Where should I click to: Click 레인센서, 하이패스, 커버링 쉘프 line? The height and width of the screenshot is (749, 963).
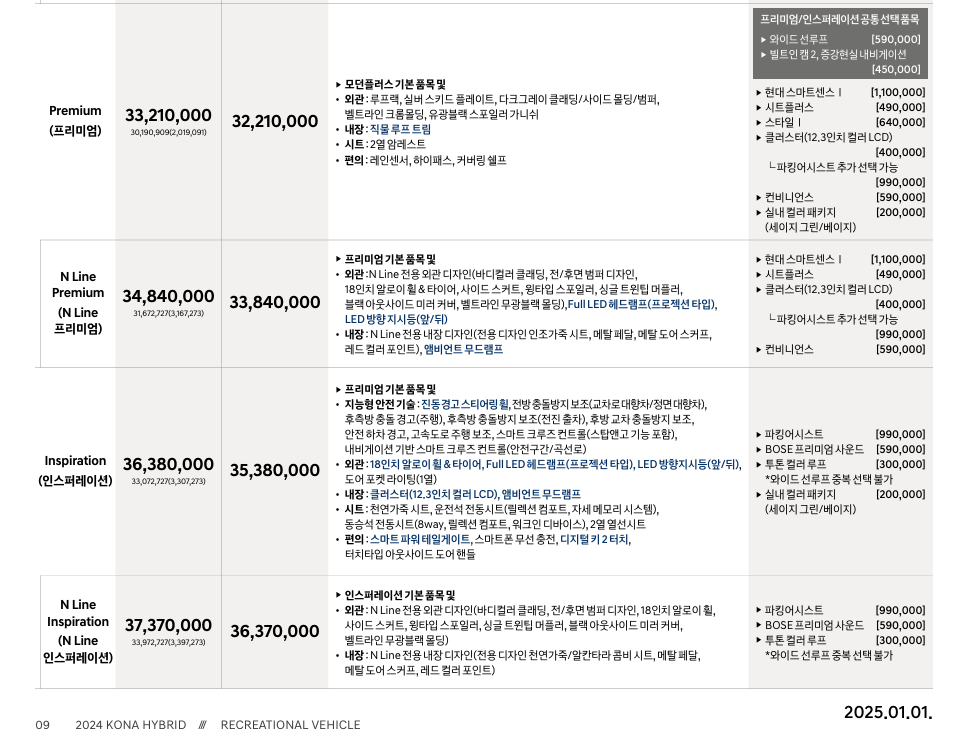438,160
